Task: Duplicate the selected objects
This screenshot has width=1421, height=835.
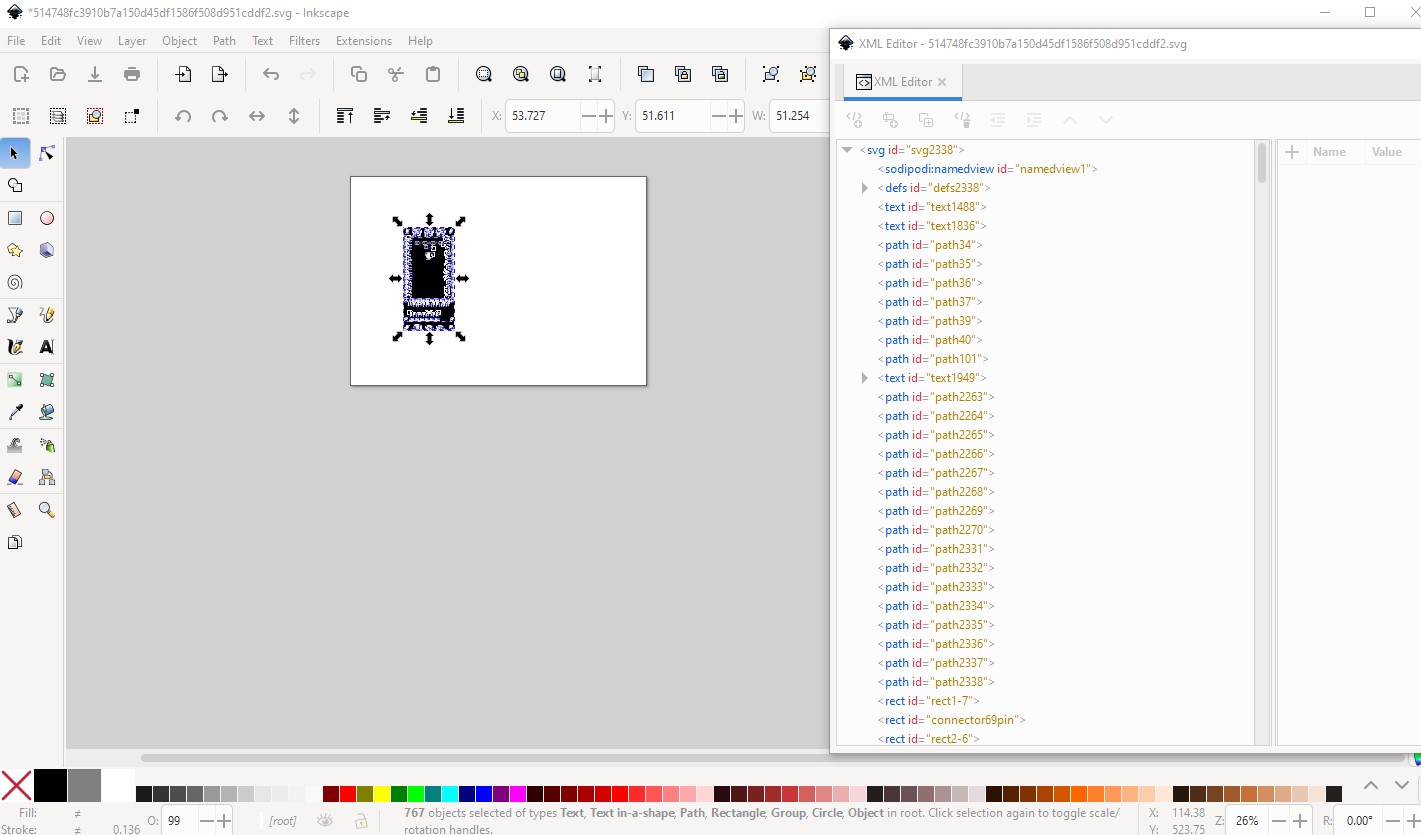Action: coord(646,74)
